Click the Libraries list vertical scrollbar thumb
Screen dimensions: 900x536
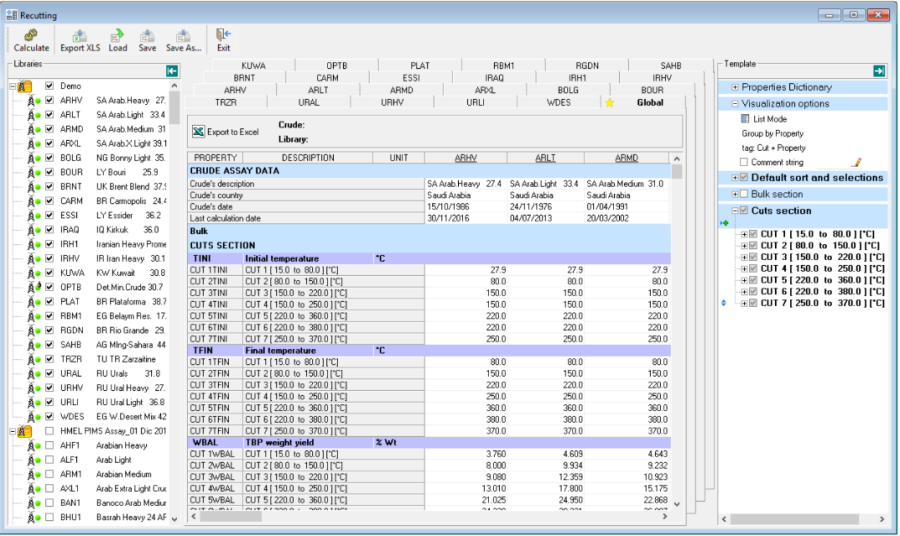(174, 107)
